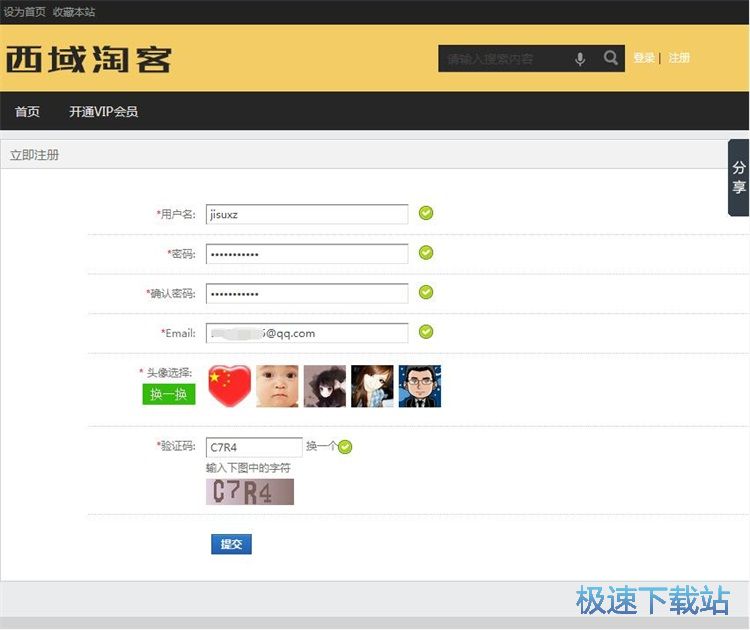
Task: Click the 立即注册 section heading
Action: 34,155
